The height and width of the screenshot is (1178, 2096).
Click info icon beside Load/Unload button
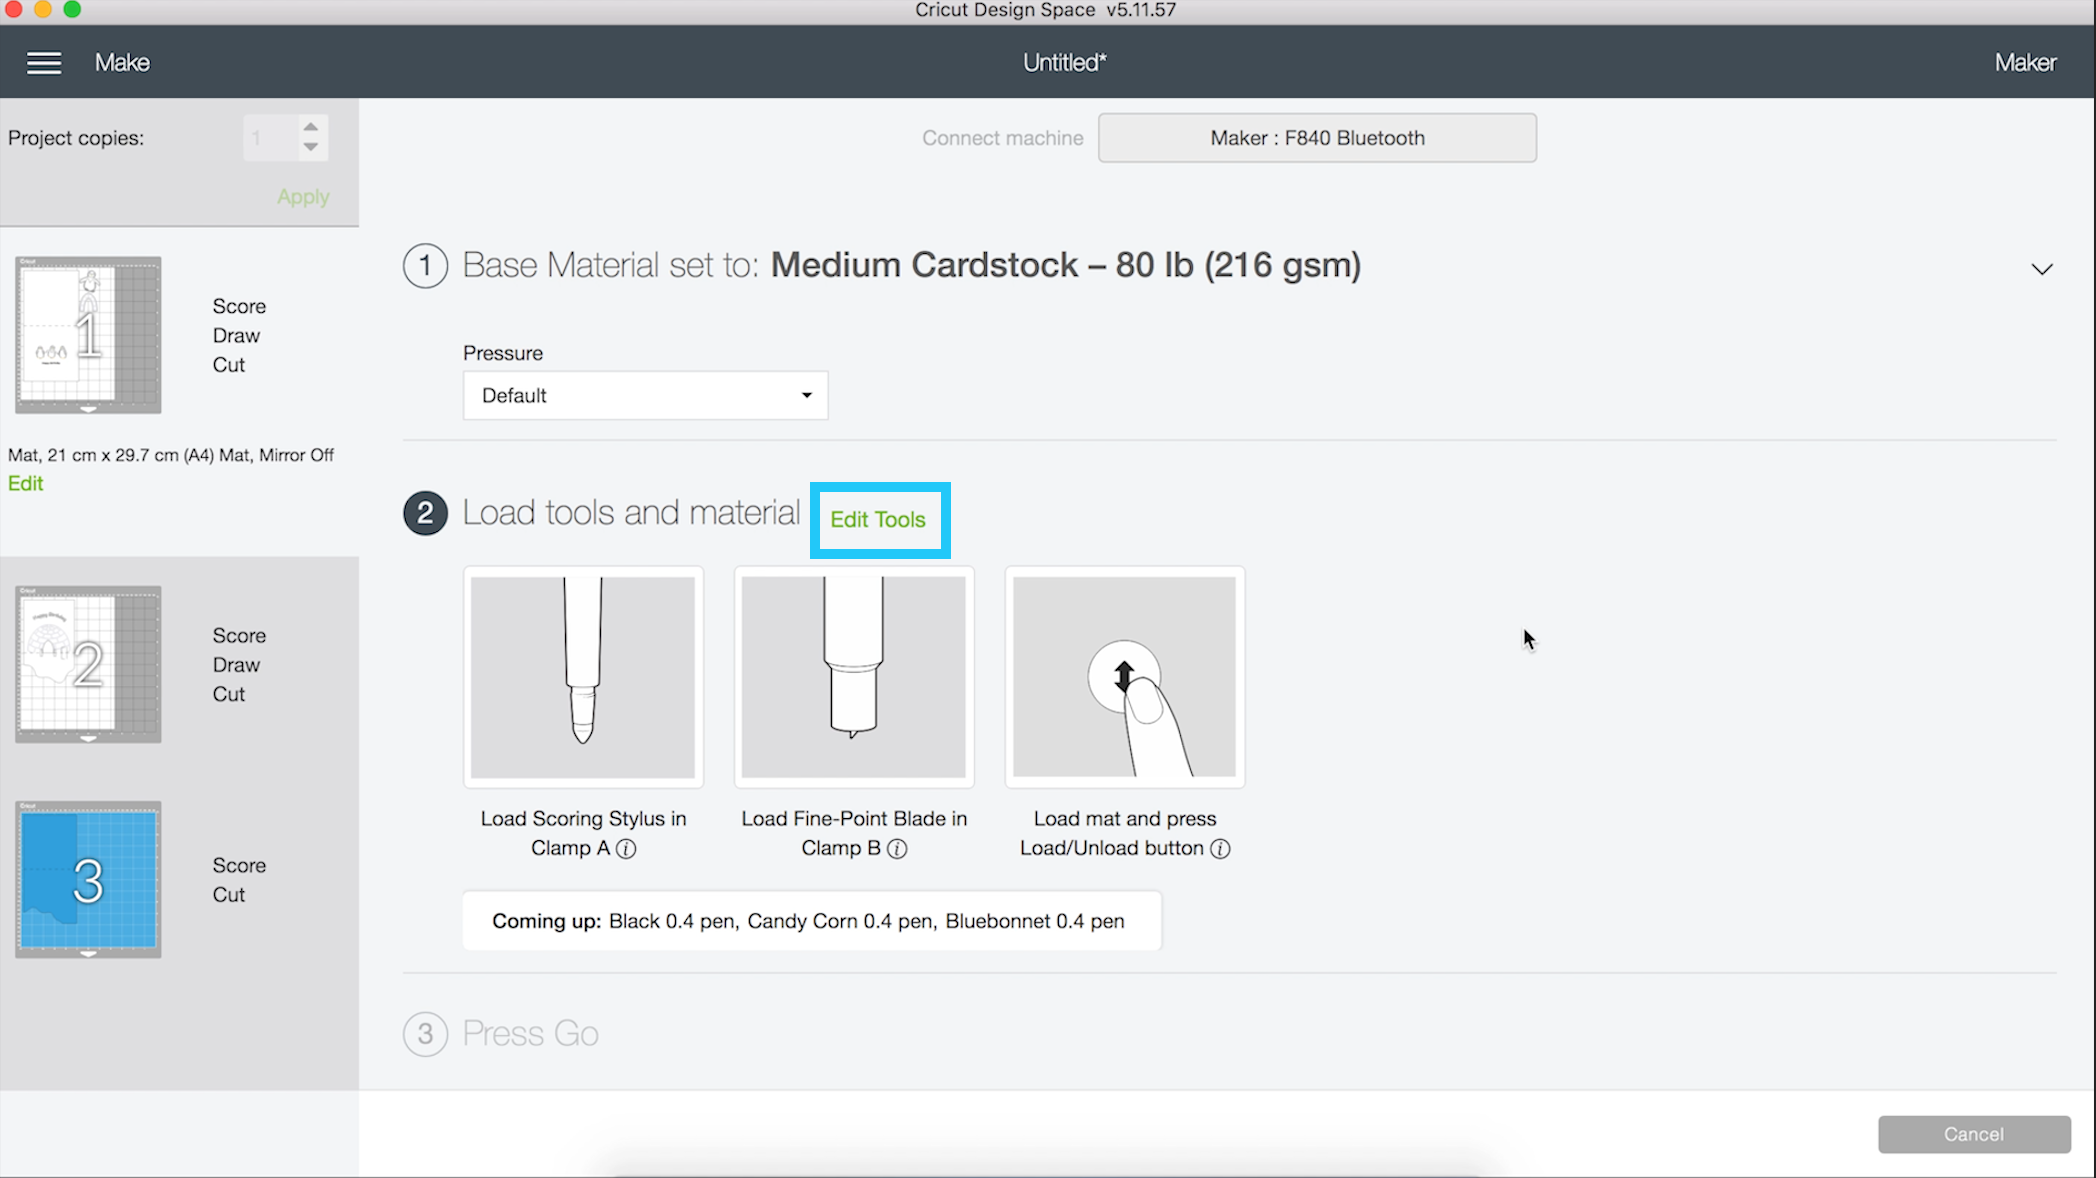(1220, 849)
